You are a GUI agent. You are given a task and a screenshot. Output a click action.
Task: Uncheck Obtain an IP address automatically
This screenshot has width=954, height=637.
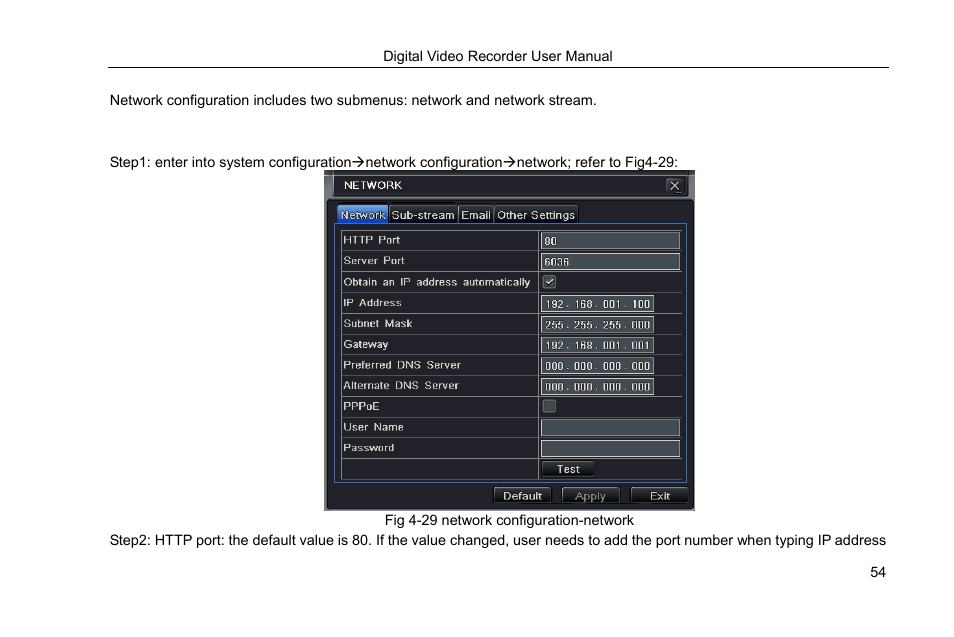point(549,282)
